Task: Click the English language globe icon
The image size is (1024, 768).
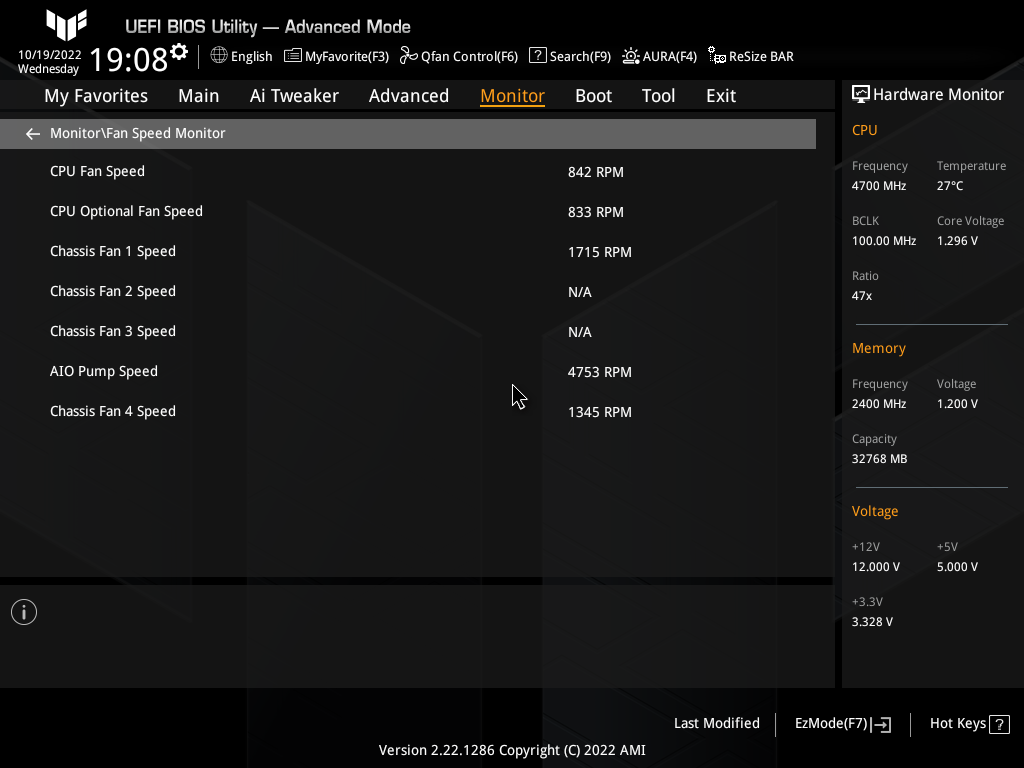Action: tap(219, 57)
